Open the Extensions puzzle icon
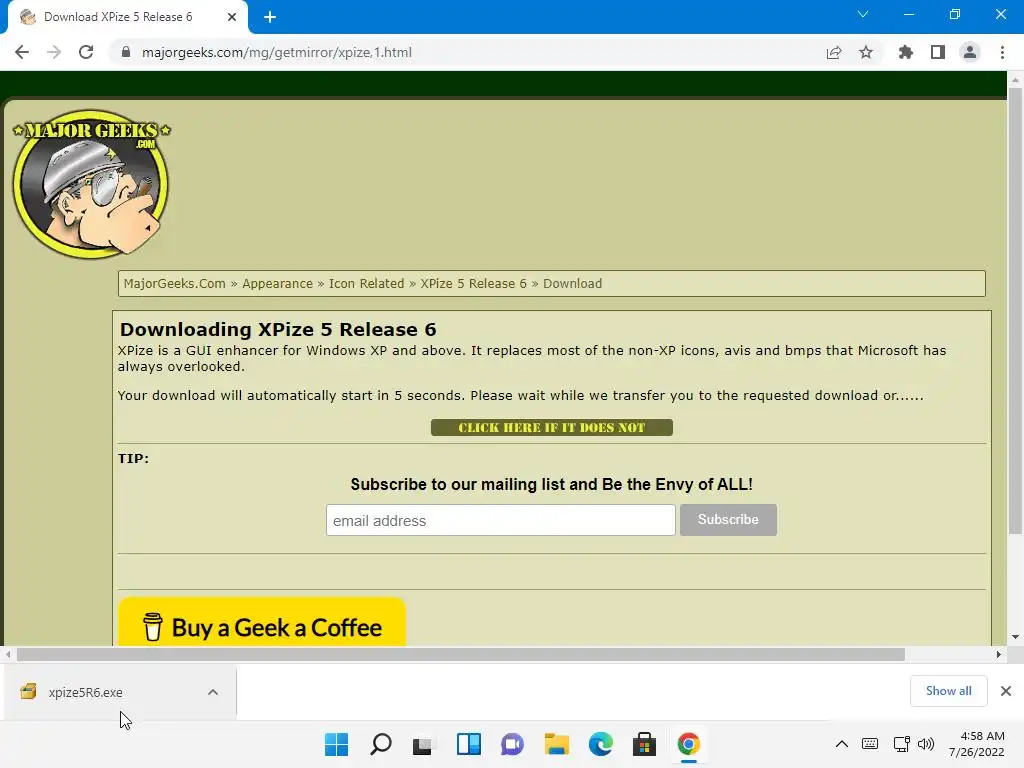1024x768 pixels. [x=905, y=52]
